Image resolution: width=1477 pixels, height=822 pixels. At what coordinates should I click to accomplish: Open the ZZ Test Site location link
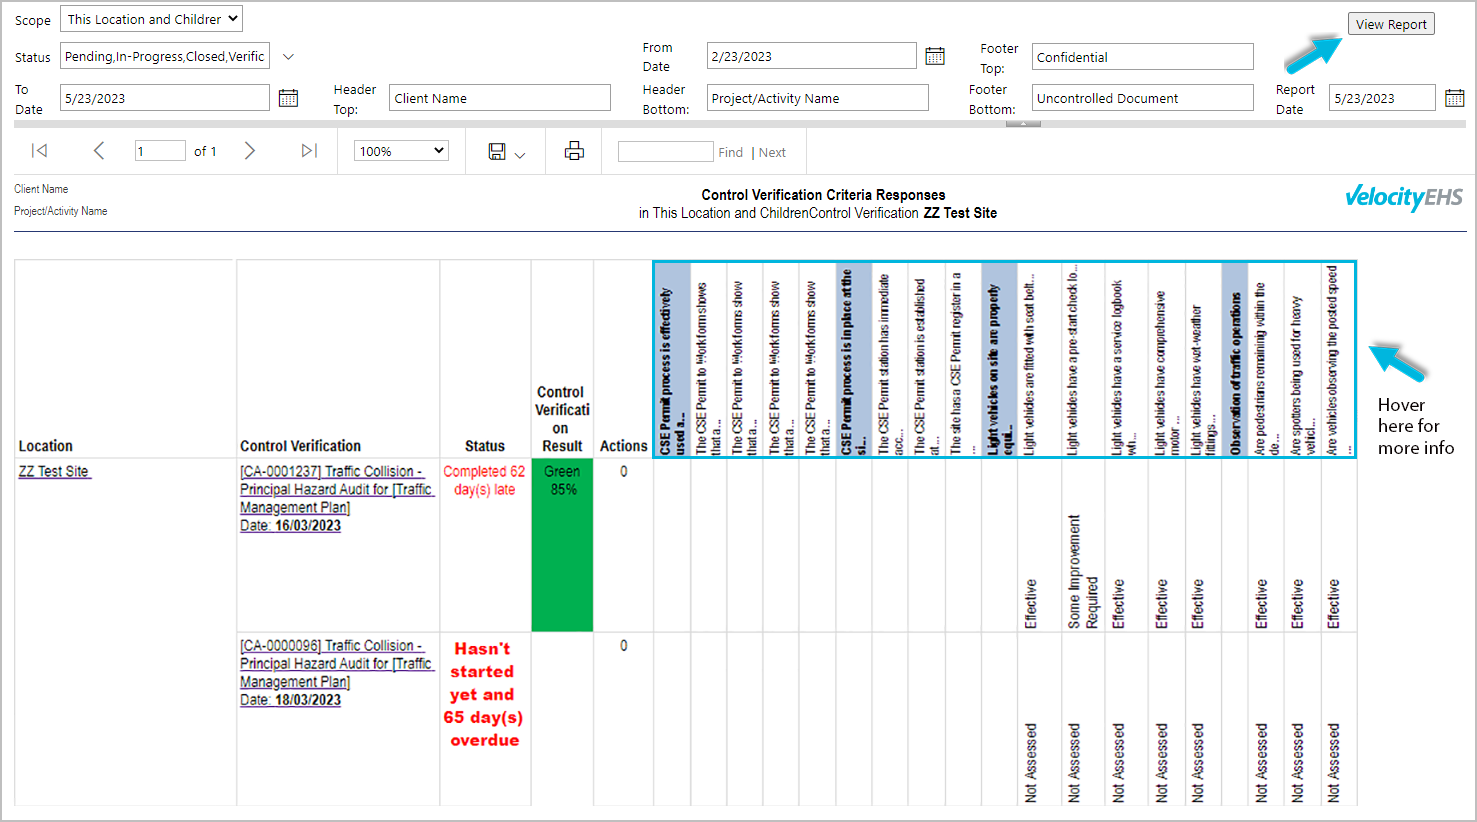[x=54, y=471]
